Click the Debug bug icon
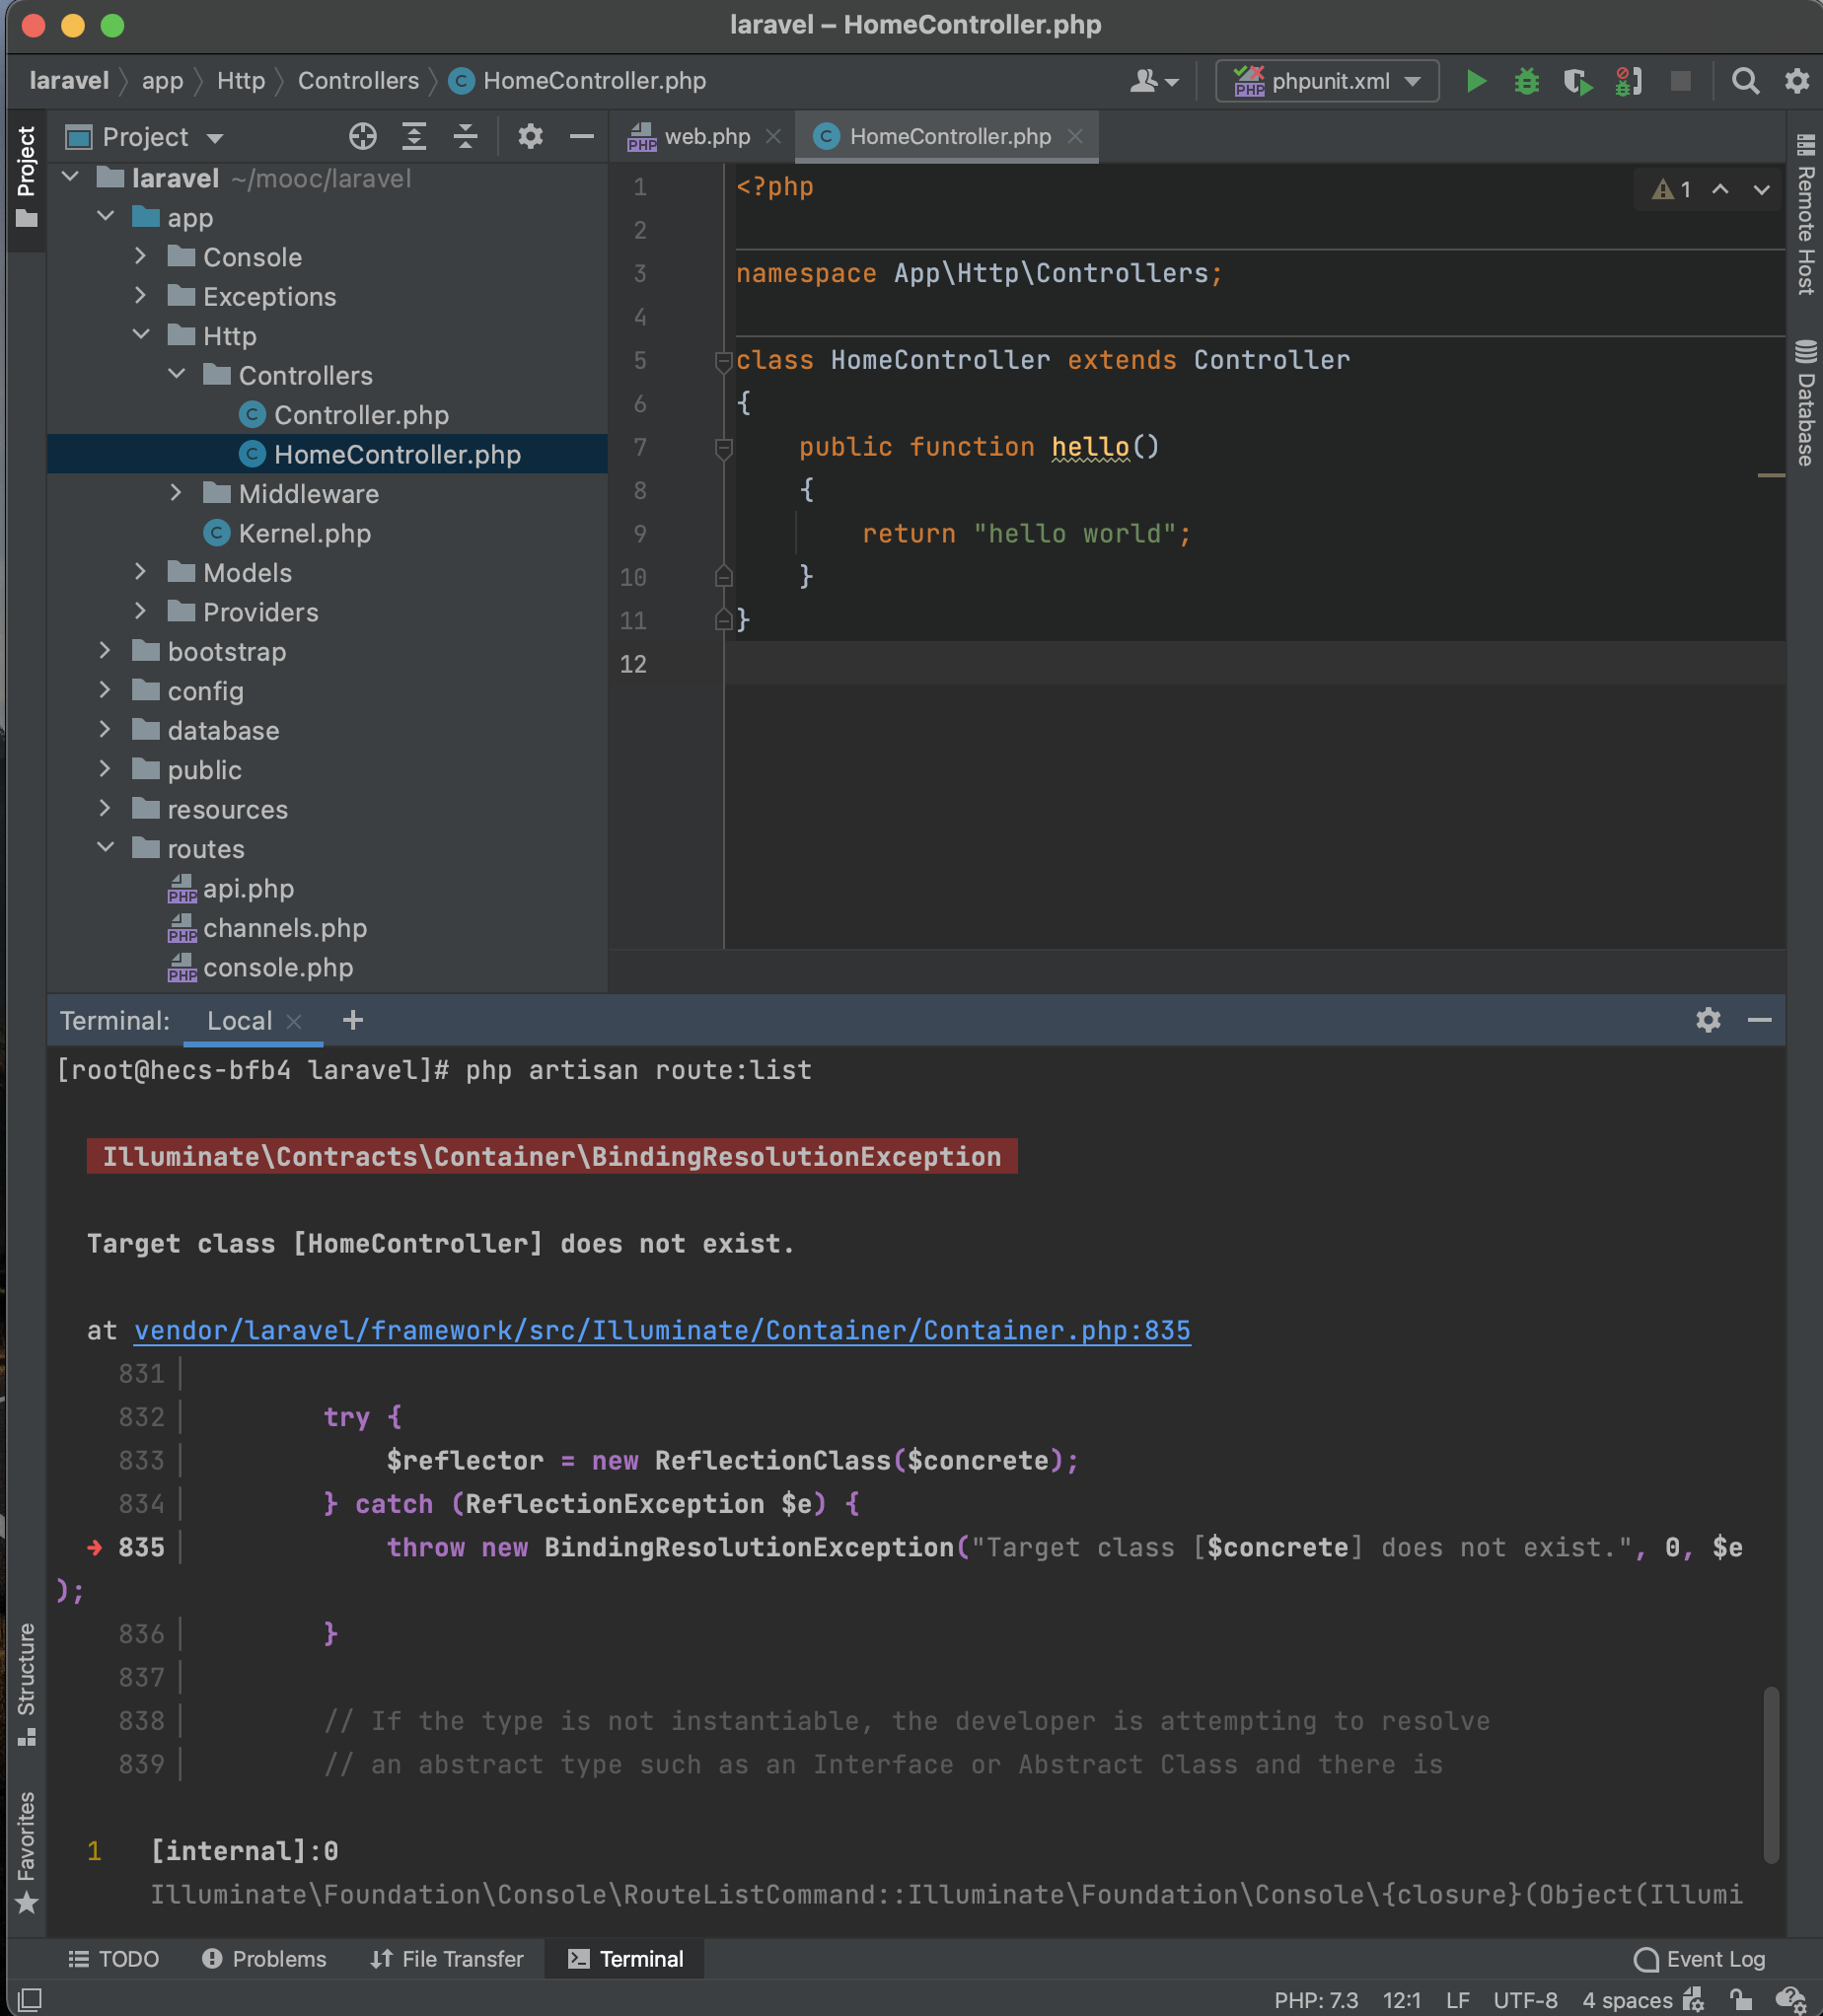 click(1526, 81)
